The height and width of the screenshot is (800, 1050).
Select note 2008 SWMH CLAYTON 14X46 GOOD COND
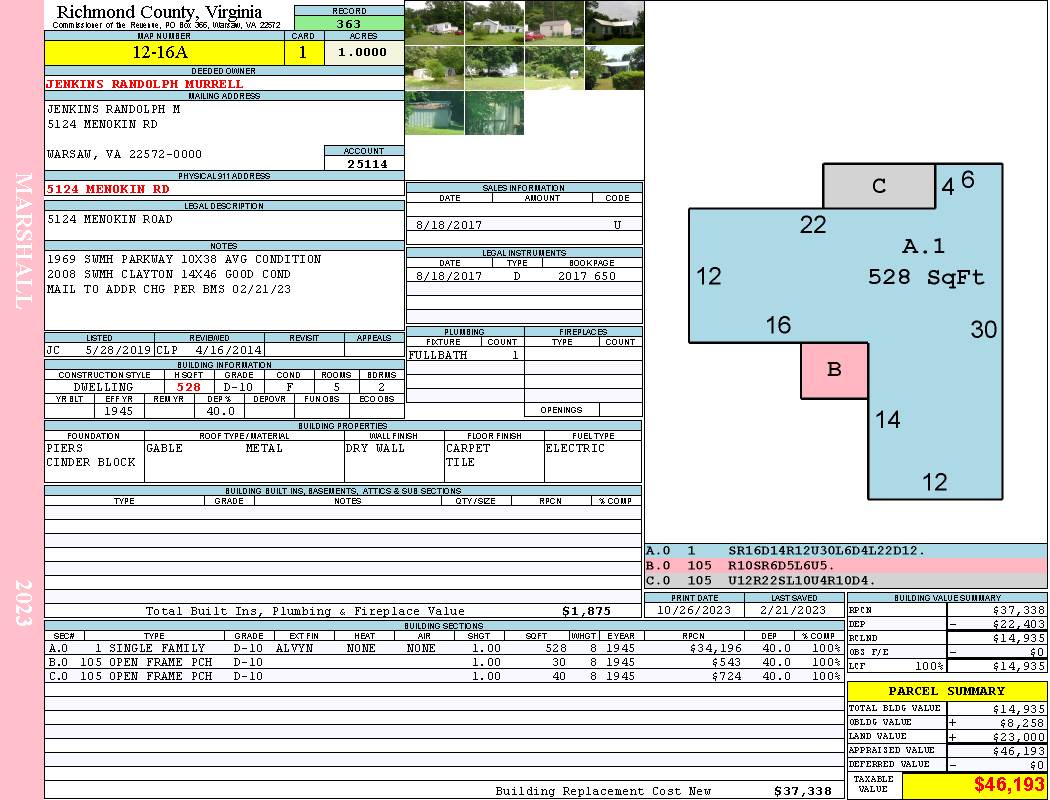(x=169, y=274)
